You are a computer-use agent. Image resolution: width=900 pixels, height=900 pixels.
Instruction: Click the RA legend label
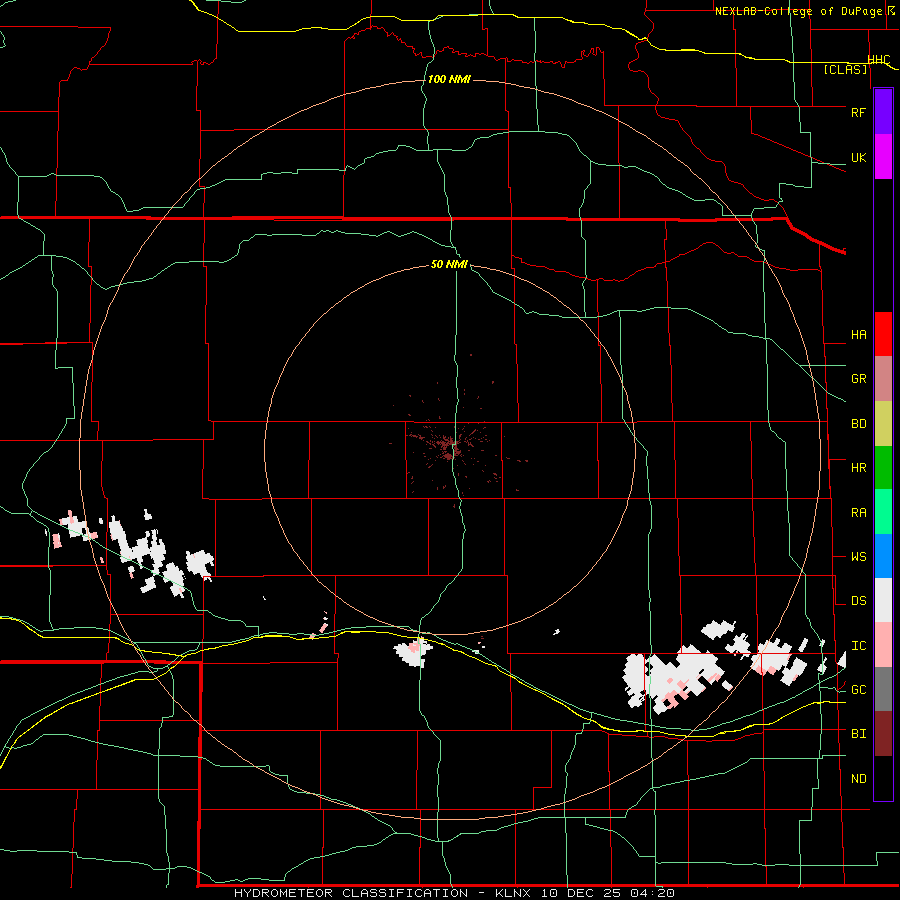(x=858, y=513)
